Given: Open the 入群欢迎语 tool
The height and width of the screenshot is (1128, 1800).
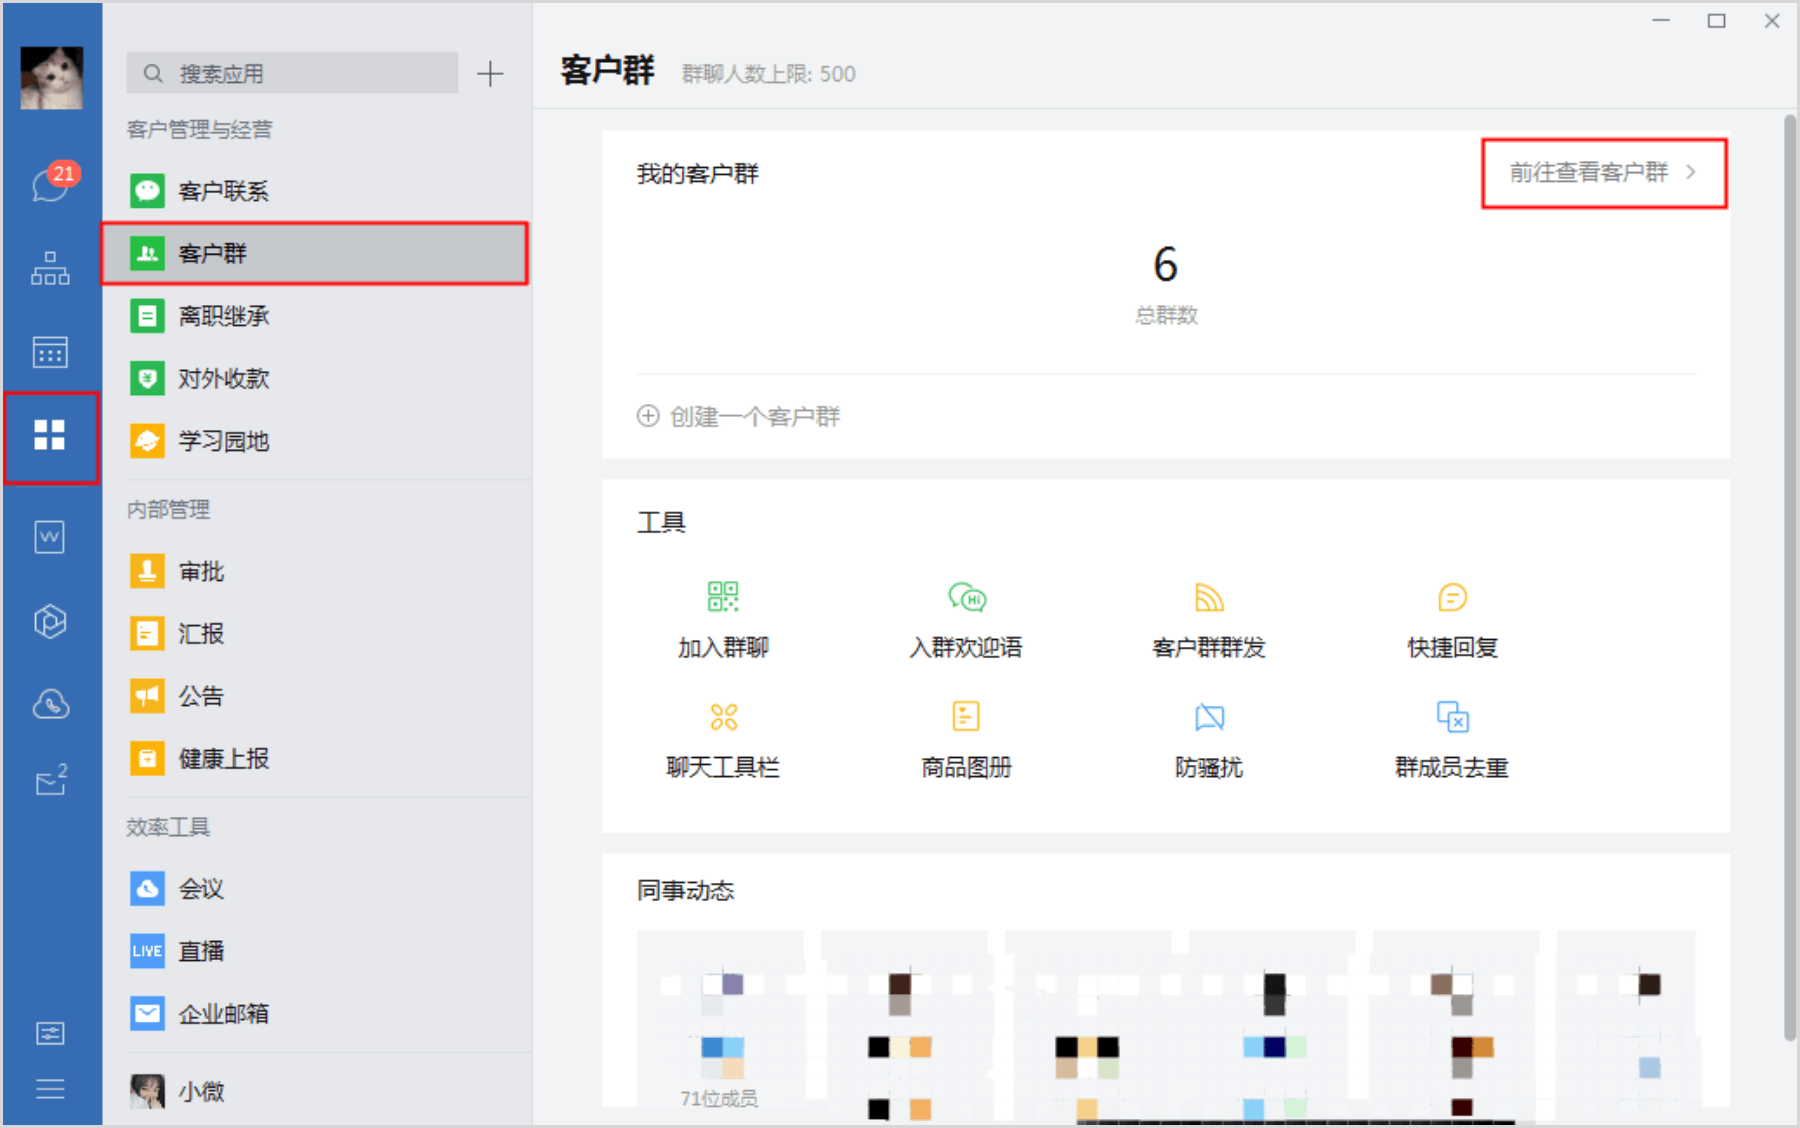Looking at the screenshot, I should click(966, 618).
